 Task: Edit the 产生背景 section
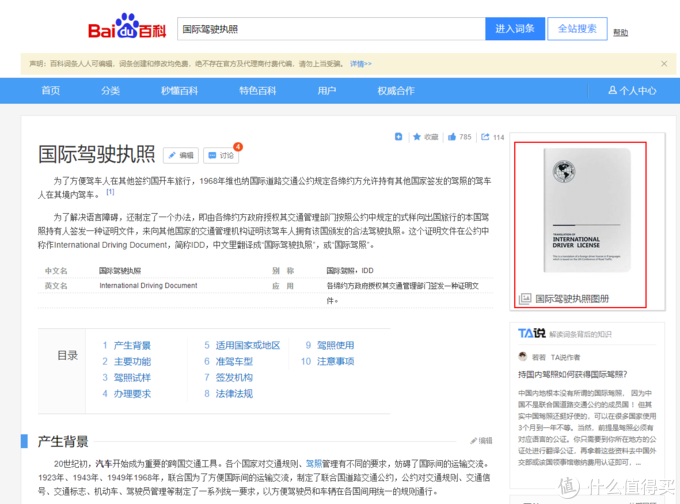pos(480,440)
